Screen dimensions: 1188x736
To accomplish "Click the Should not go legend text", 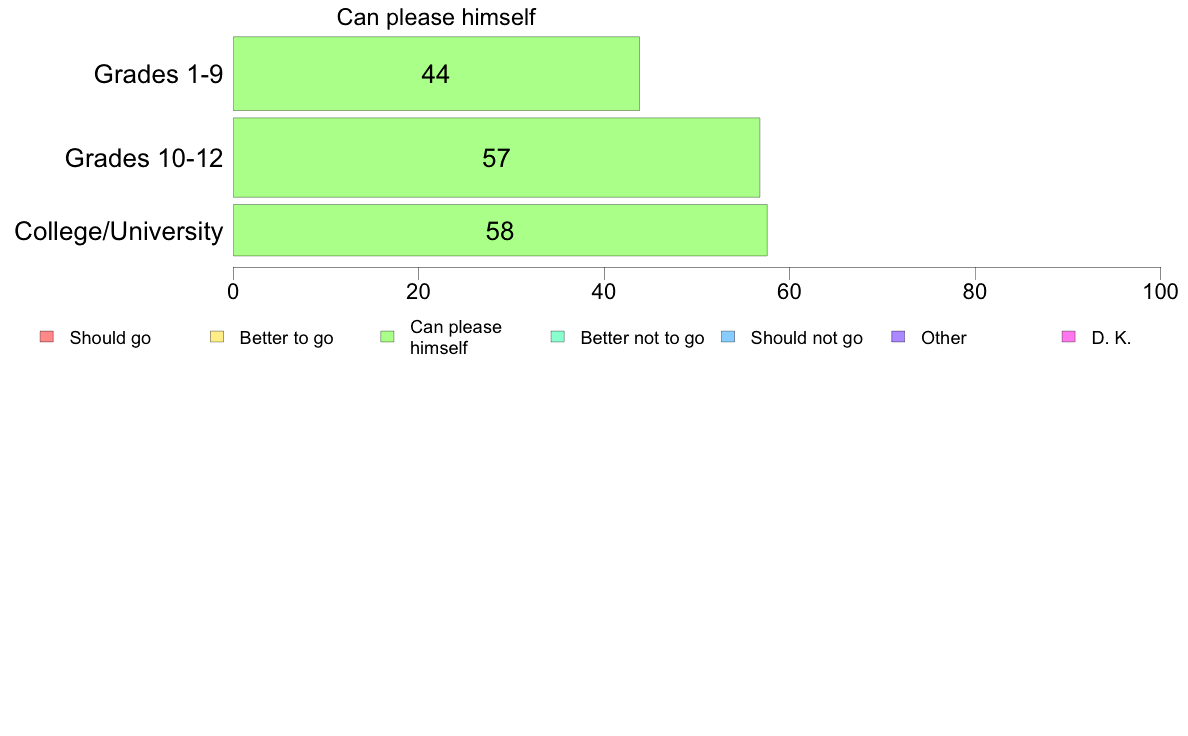I will pos(806,338).
